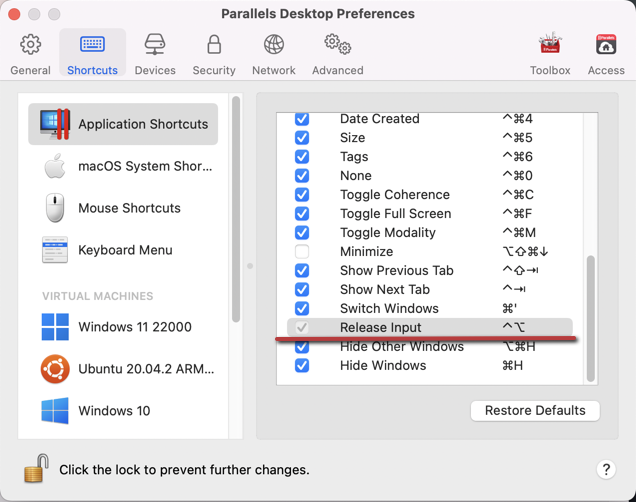Viewport: 636px width, 502px height.
Task: Select Application Shortcuts in the sidebar
Action: click(123, 124)
